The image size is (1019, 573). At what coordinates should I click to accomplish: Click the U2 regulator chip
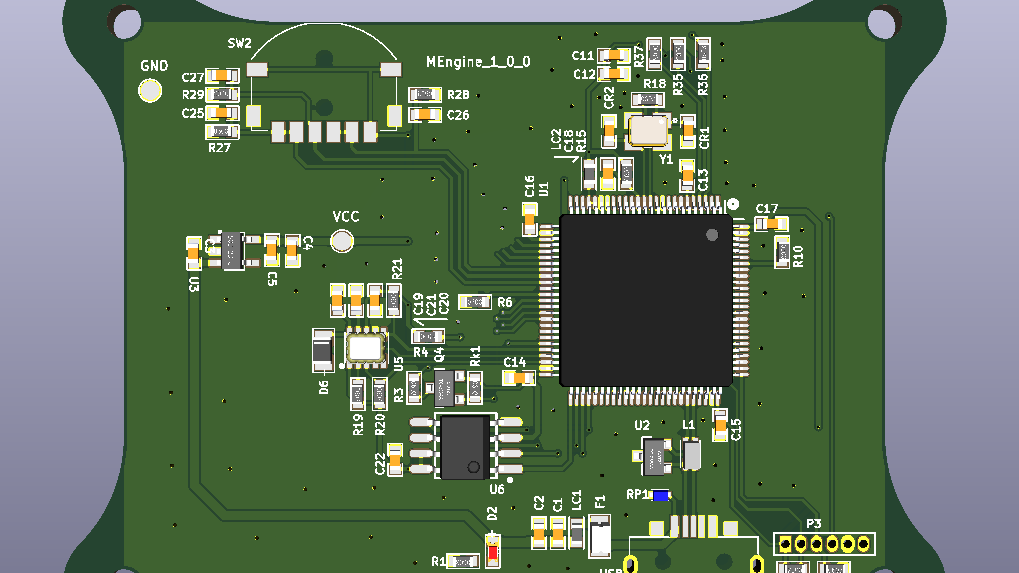(655, 455)
